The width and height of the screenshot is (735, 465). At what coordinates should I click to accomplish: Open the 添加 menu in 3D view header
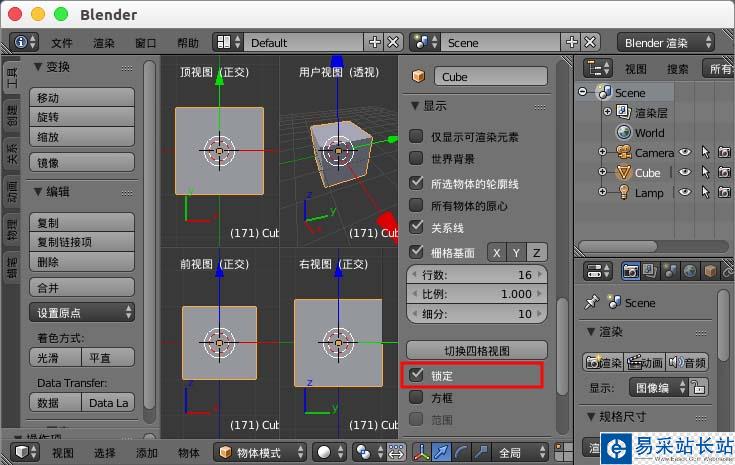(147, 453)
